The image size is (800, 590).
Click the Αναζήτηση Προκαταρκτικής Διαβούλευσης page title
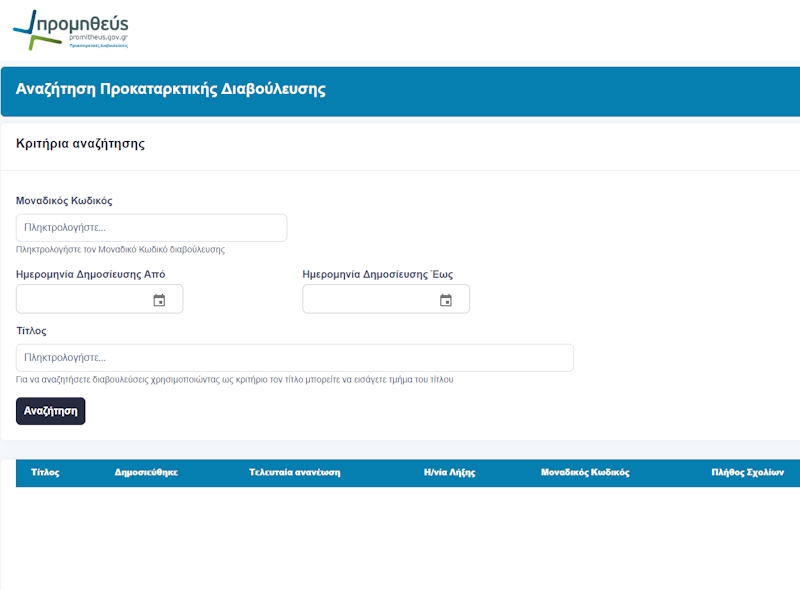tap(171, 89)
